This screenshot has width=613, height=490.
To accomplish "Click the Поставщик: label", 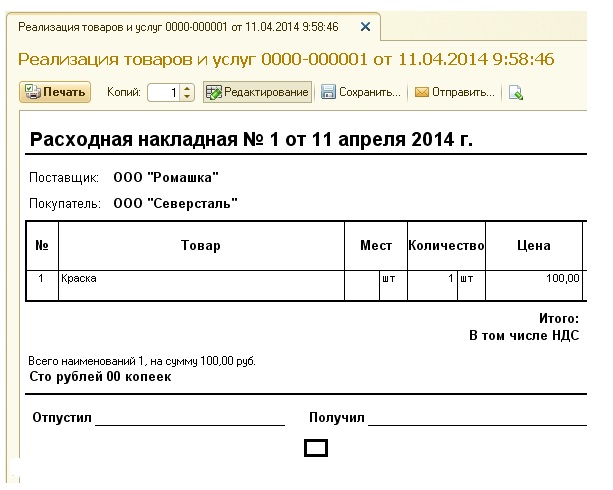I will 64,178.
